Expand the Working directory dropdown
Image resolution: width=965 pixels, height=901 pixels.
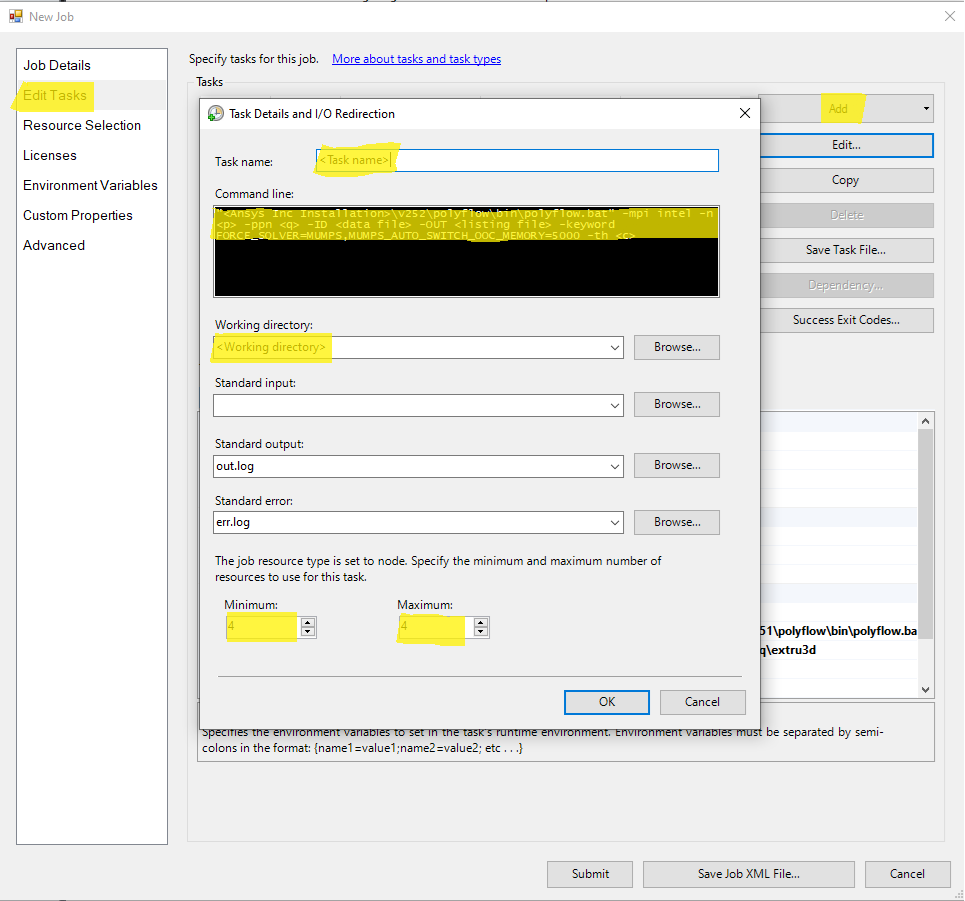[614, 348]
